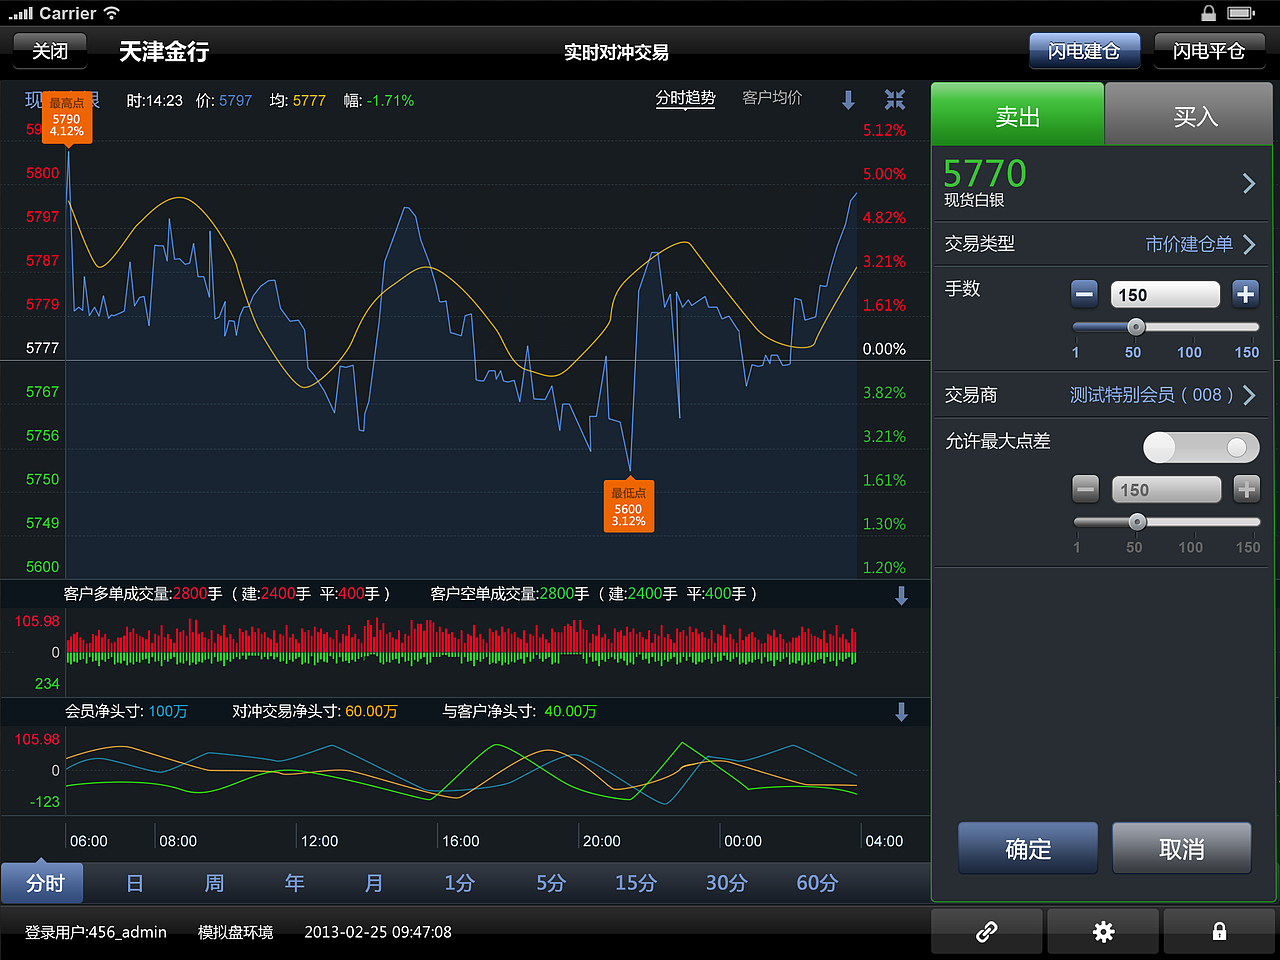Click the 闪电建仓 button

pyautogui.click(x=1085, y=51)
